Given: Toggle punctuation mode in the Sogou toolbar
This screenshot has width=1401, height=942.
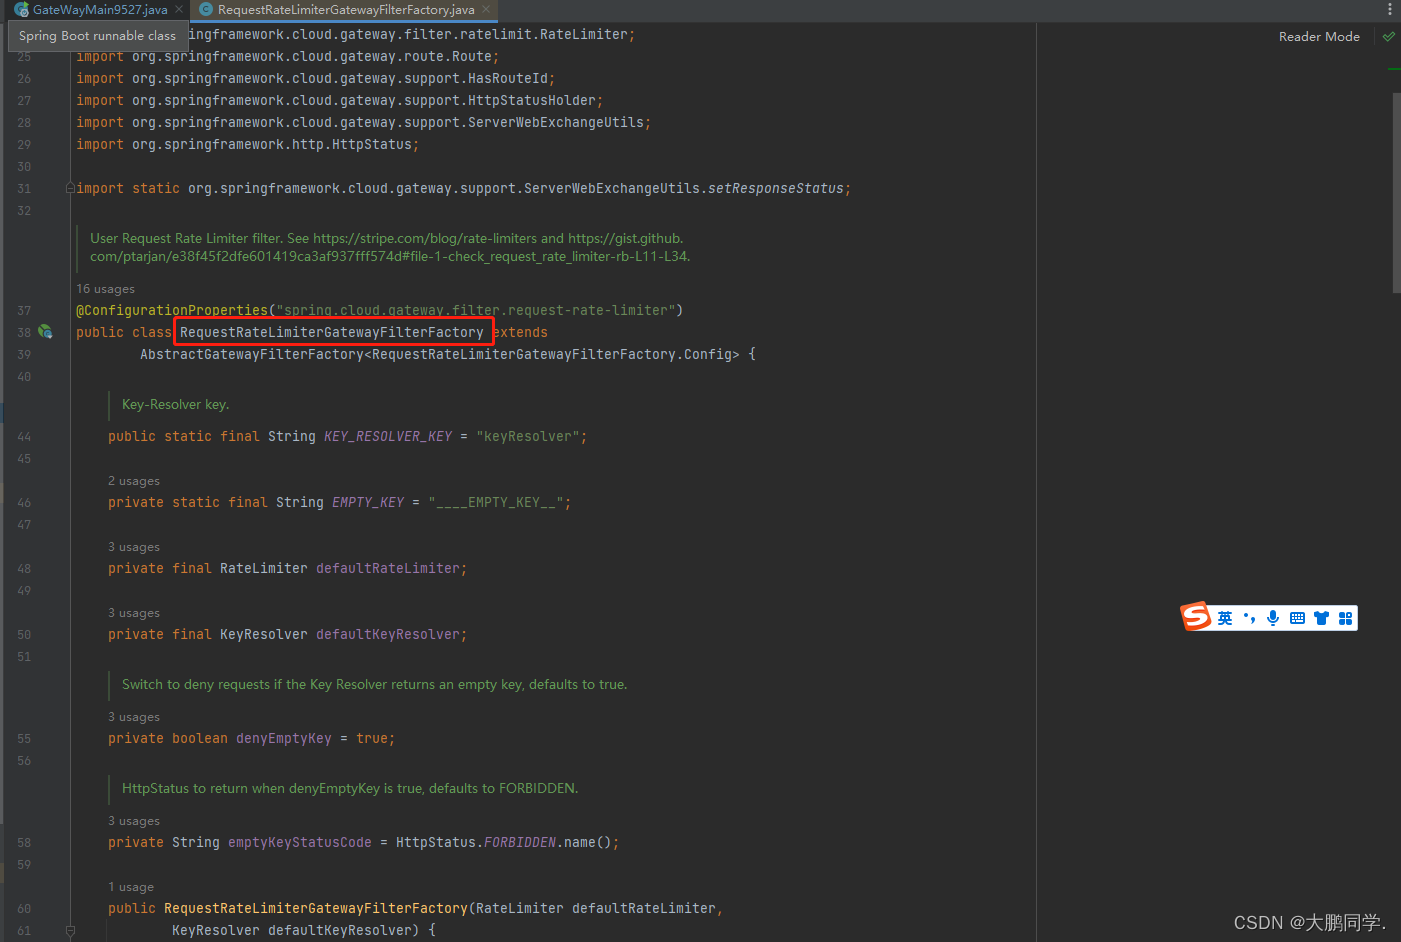Looking at the screenshot, I should pos(1249,618).
